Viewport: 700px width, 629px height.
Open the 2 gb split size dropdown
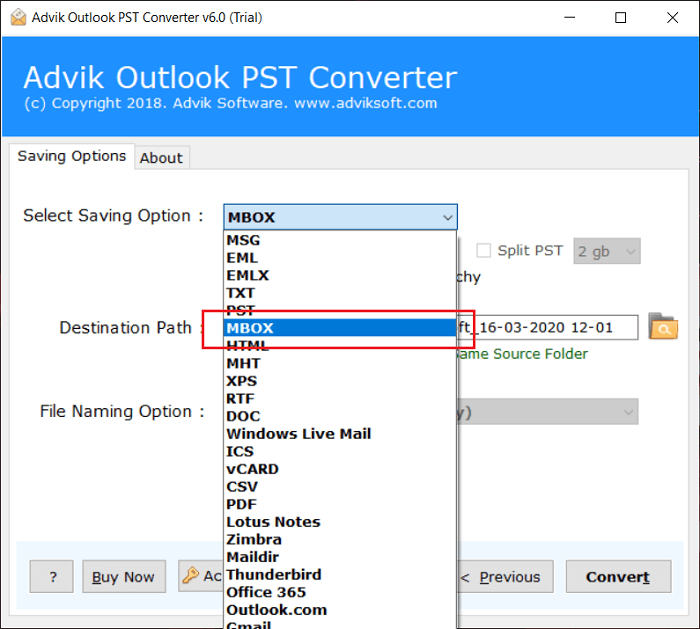607,251
